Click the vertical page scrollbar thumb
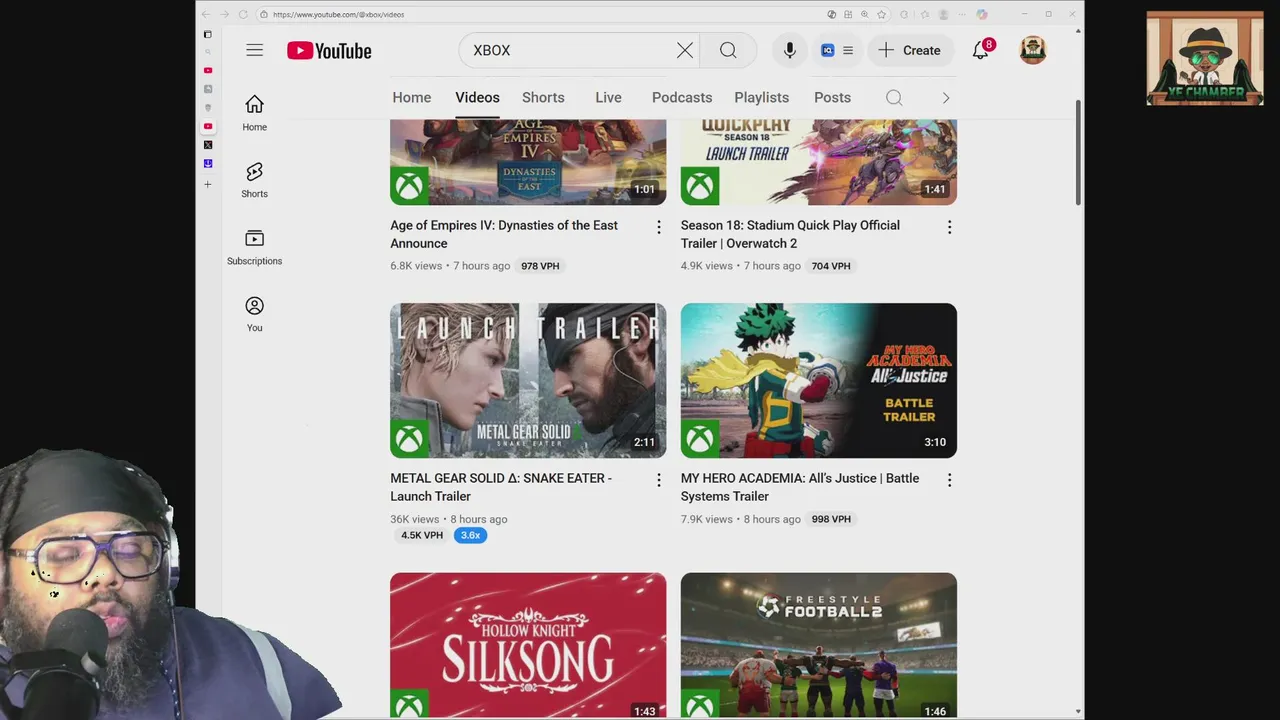 tap(1078, 152)
